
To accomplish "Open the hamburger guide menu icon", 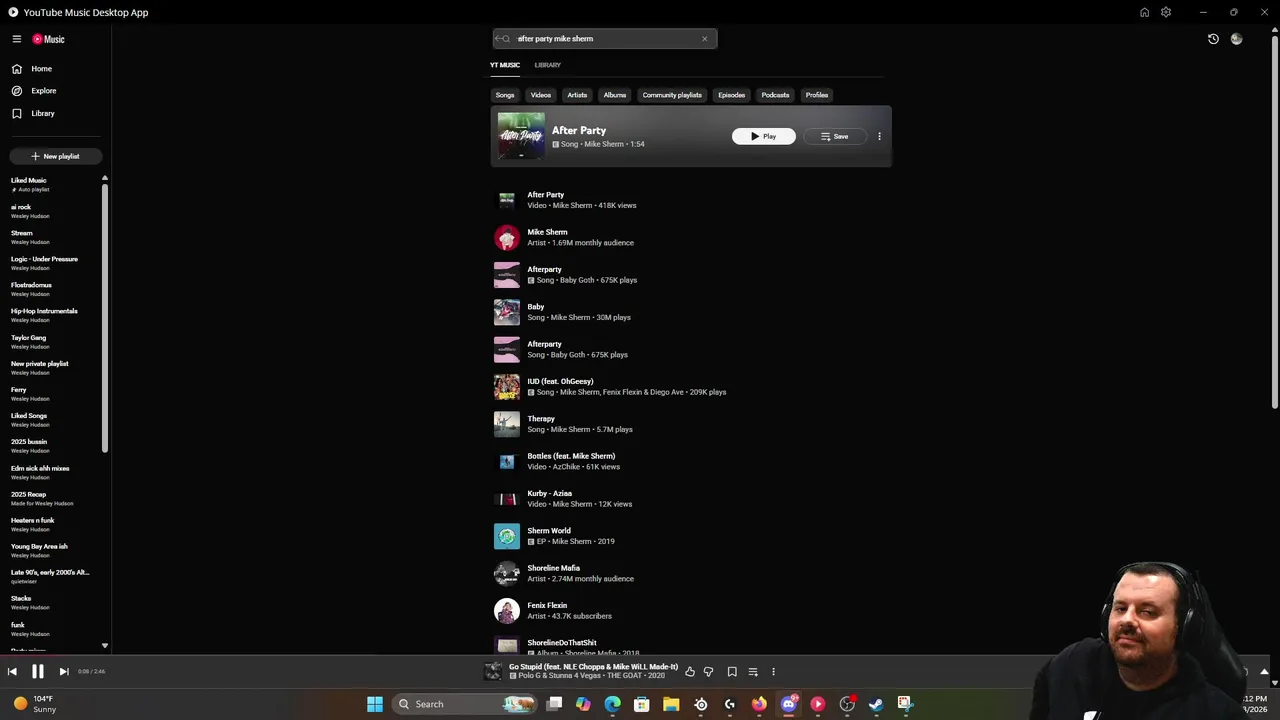I will (x=17, y=39).
